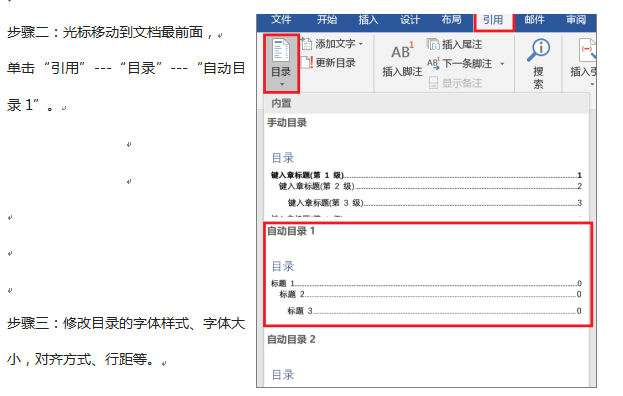Click the 内置 section header
This screenshot has width=623, height=396.
pos(426,103)
